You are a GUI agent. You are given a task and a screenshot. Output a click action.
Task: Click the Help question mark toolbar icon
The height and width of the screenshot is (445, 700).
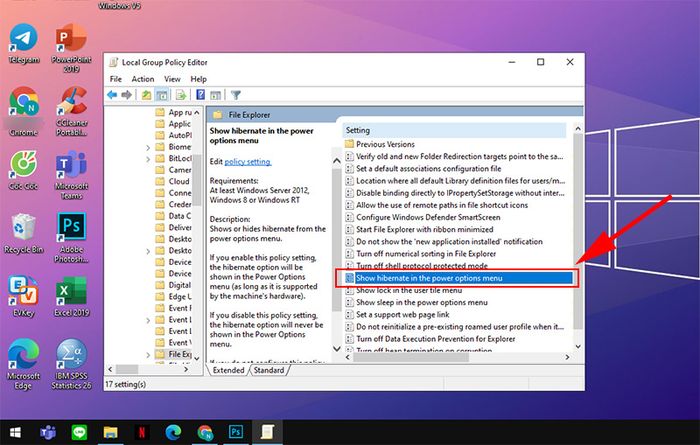tap(200, 95)
